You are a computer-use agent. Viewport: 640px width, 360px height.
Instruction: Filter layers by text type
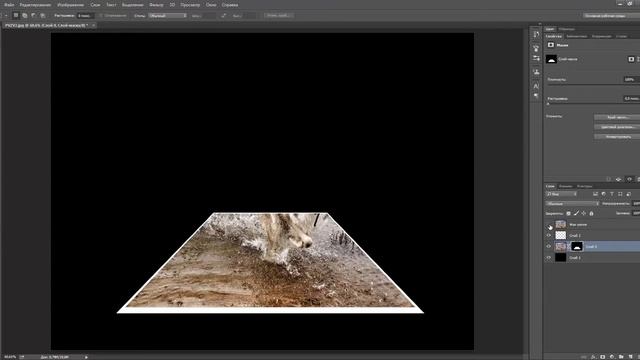612,194
